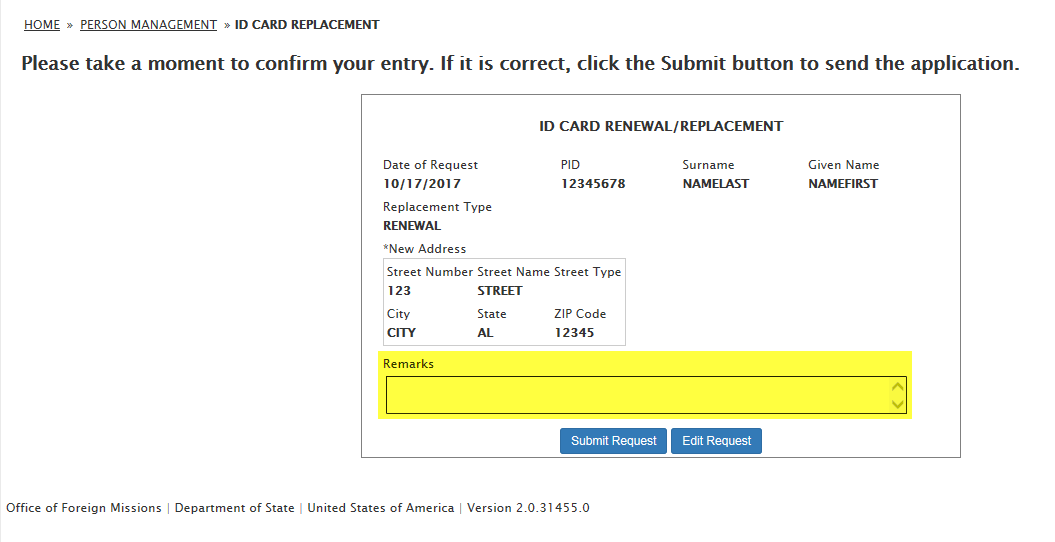
Task: Click the ZIP Code value 12345
Action: (x=574, y=333)
